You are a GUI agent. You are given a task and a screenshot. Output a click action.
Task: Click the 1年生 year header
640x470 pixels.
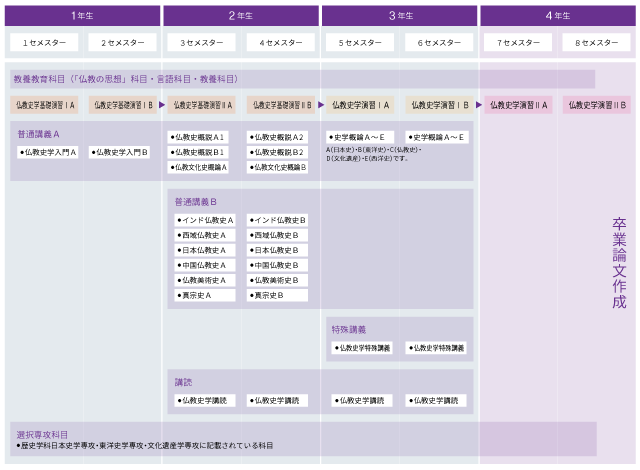(x=82, y=16)
